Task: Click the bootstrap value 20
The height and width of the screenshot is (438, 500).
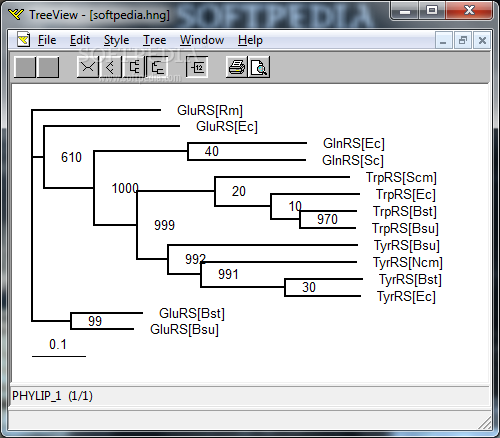Action: point(239,191)
